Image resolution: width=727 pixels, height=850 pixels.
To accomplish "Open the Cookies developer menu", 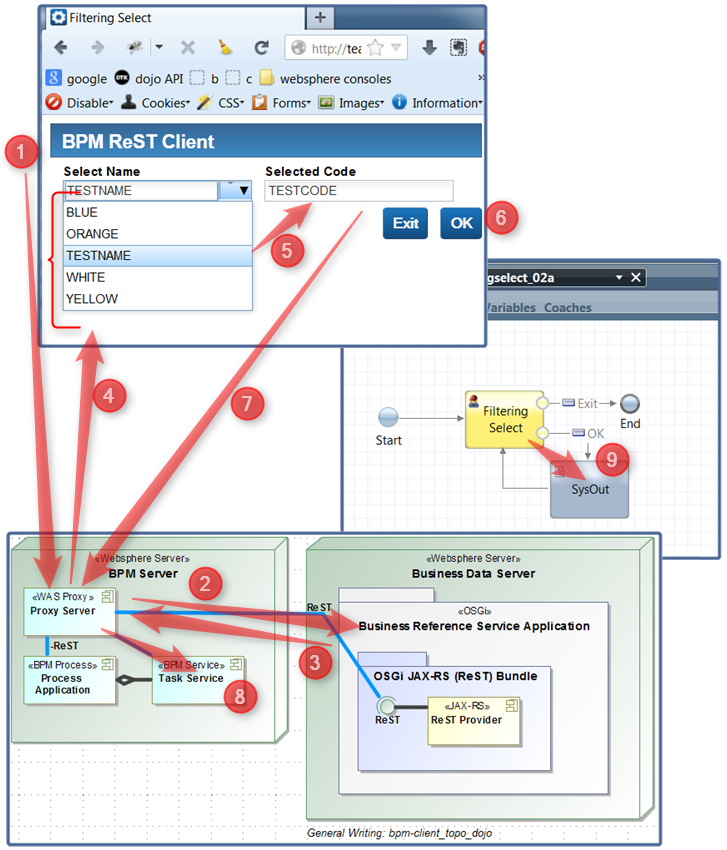I will [156, 102].
